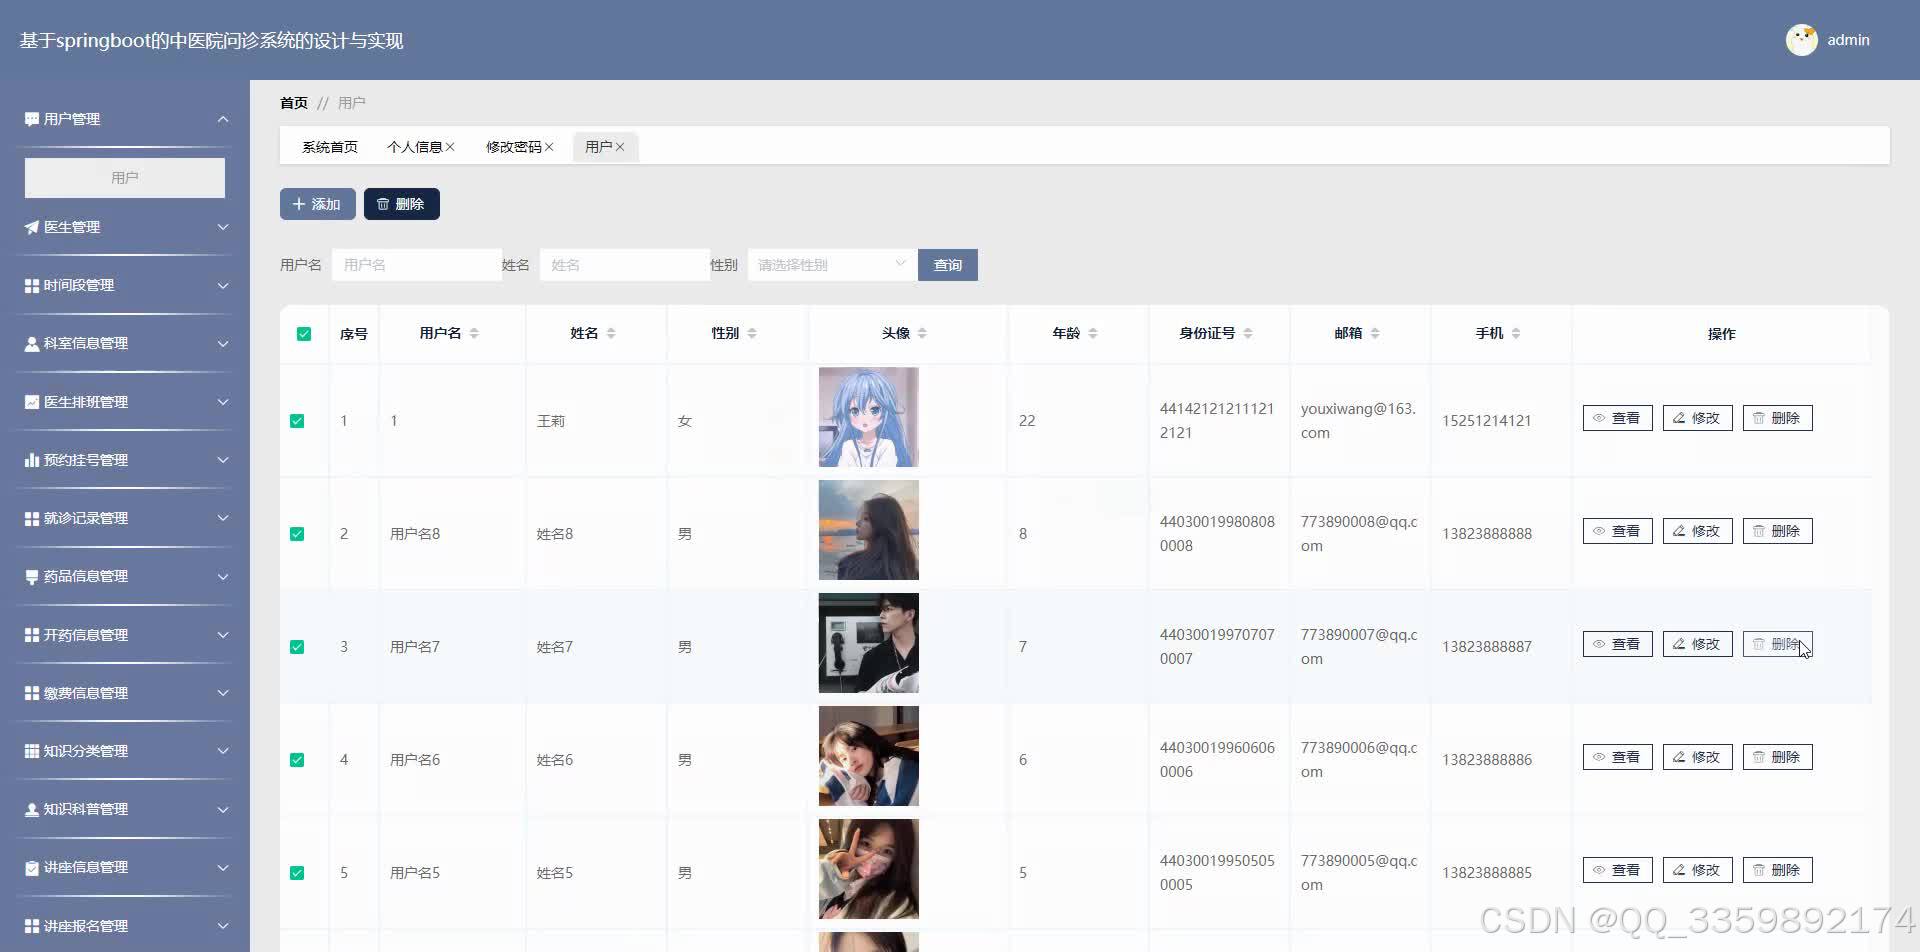Expand the 预约挂号管理 menu chevron
This screenshot has height=952, width=1920.
click(x=223, y=460)
